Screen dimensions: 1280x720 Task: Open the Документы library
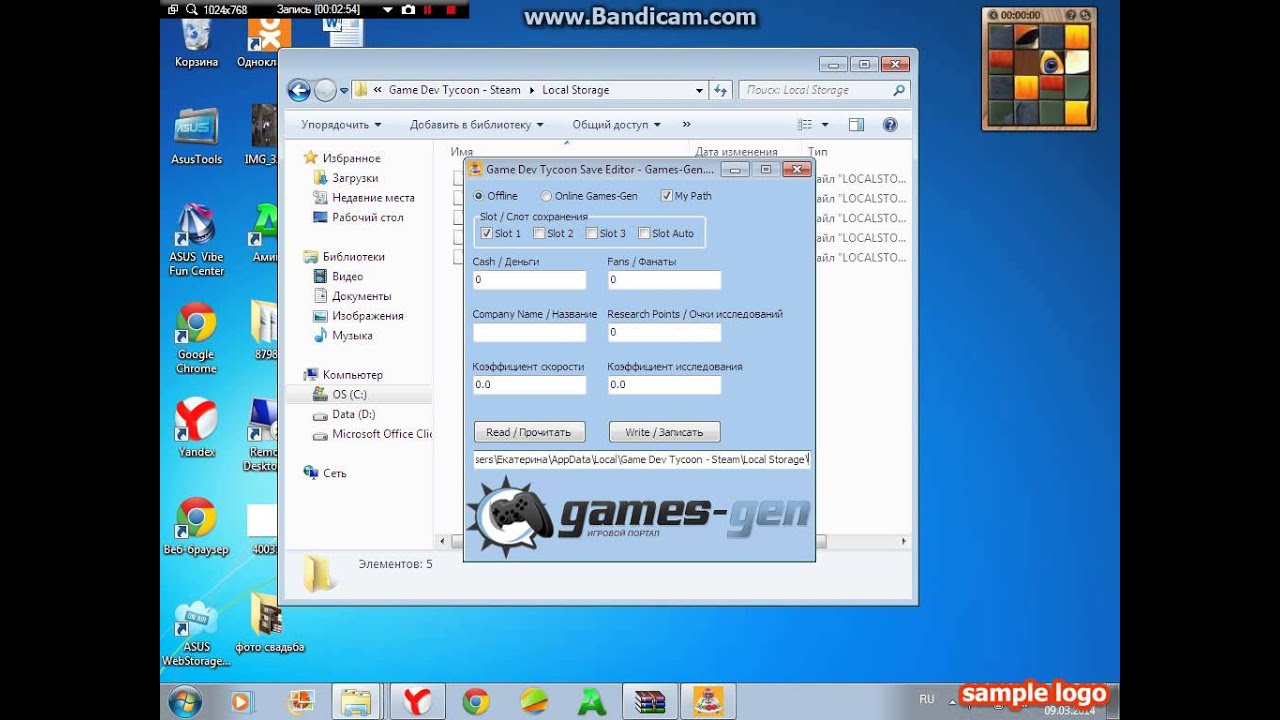361,296
